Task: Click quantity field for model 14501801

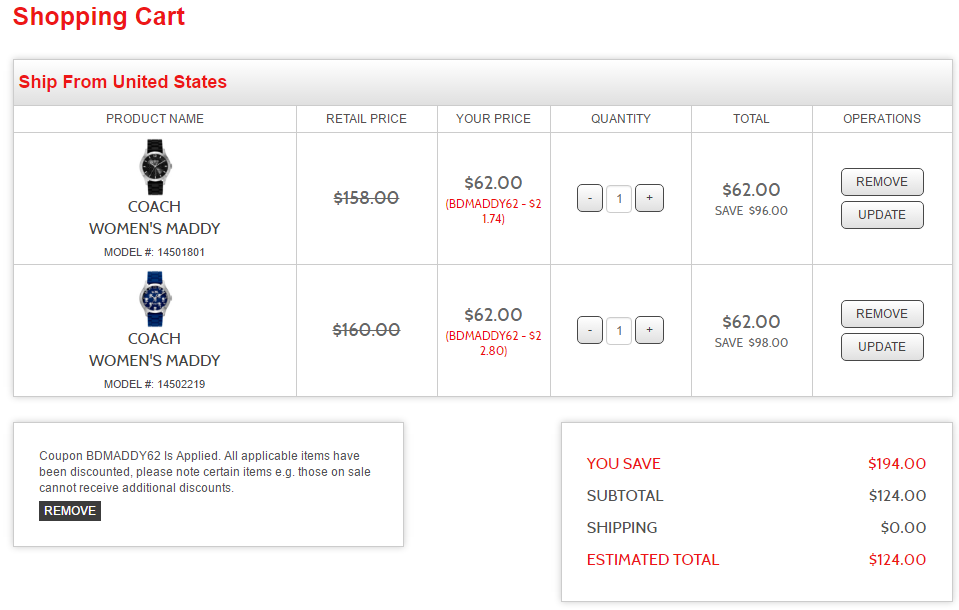Action: (x=619, y=198)
